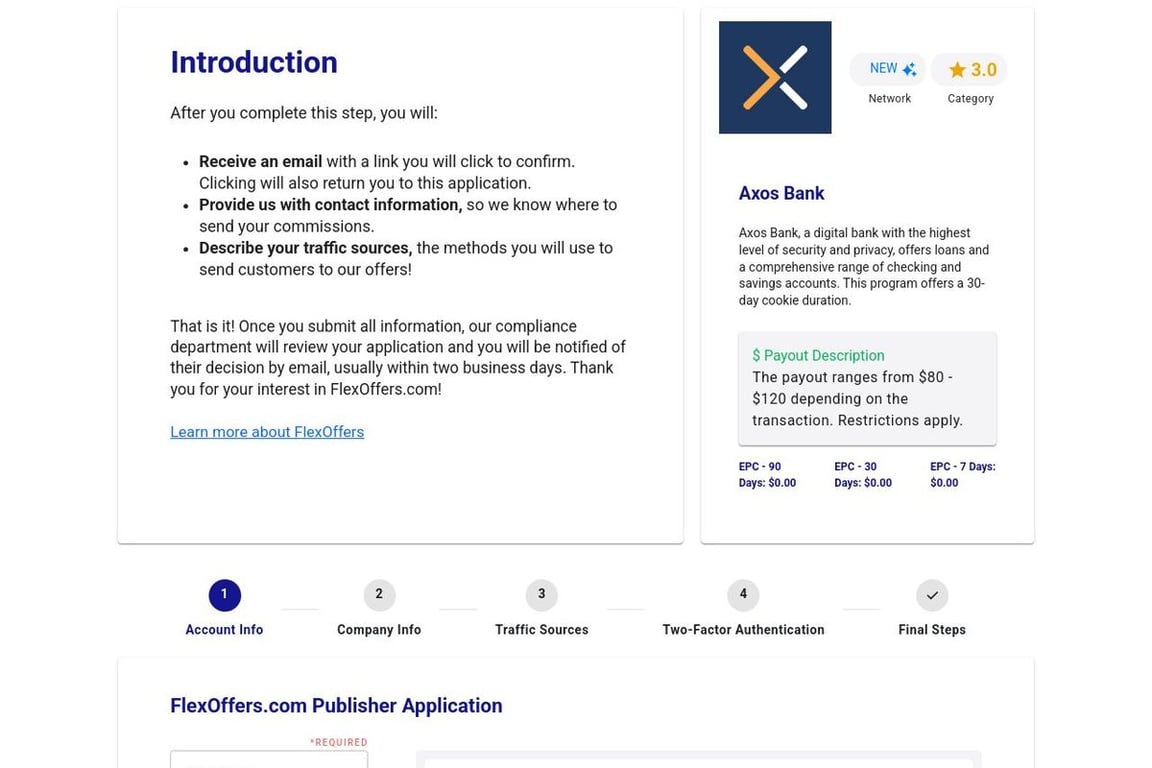Click the Final Steps checkmark circle
Image resolution: width=1152 pixels, height=768 pixels.
pyautogui.click(x=932, y=595)
